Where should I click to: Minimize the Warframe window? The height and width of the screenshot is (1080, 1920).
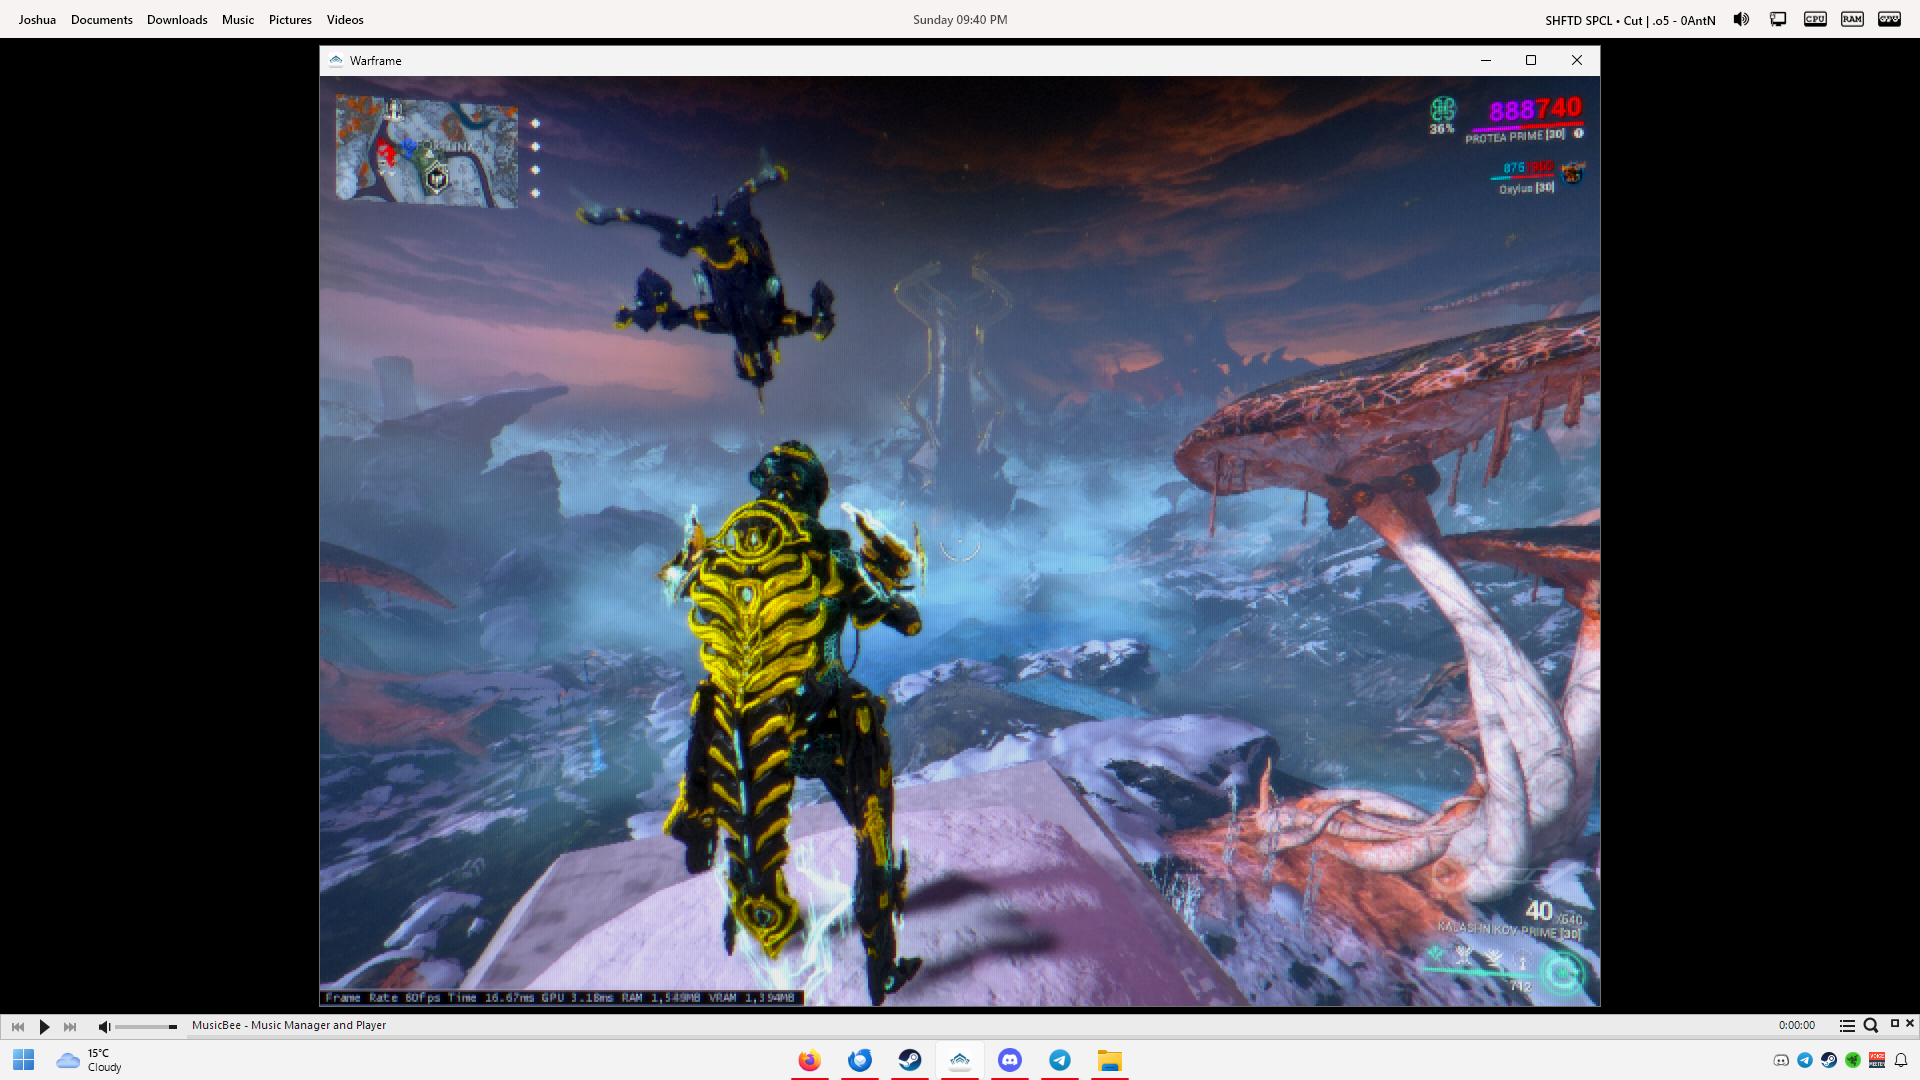[x=1486, y=61]
